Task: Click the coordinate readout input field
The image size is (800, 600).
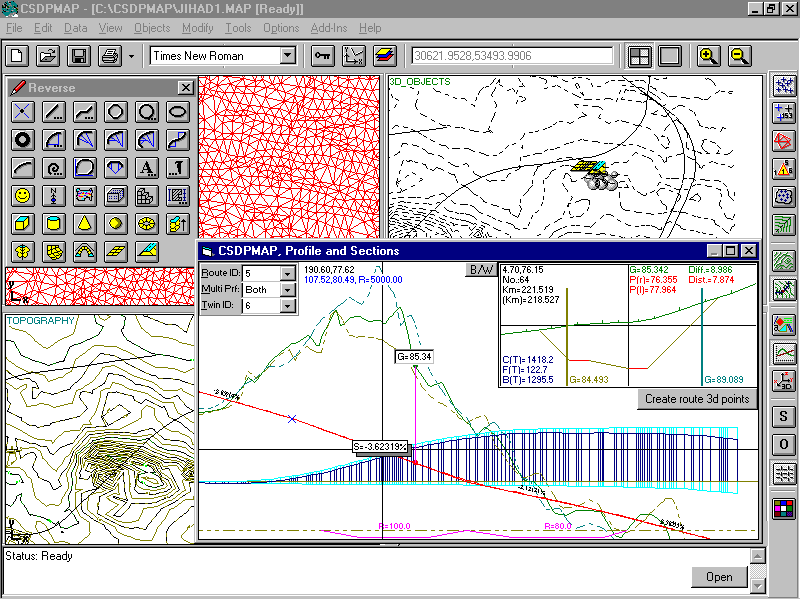Action: coord(512,56)
